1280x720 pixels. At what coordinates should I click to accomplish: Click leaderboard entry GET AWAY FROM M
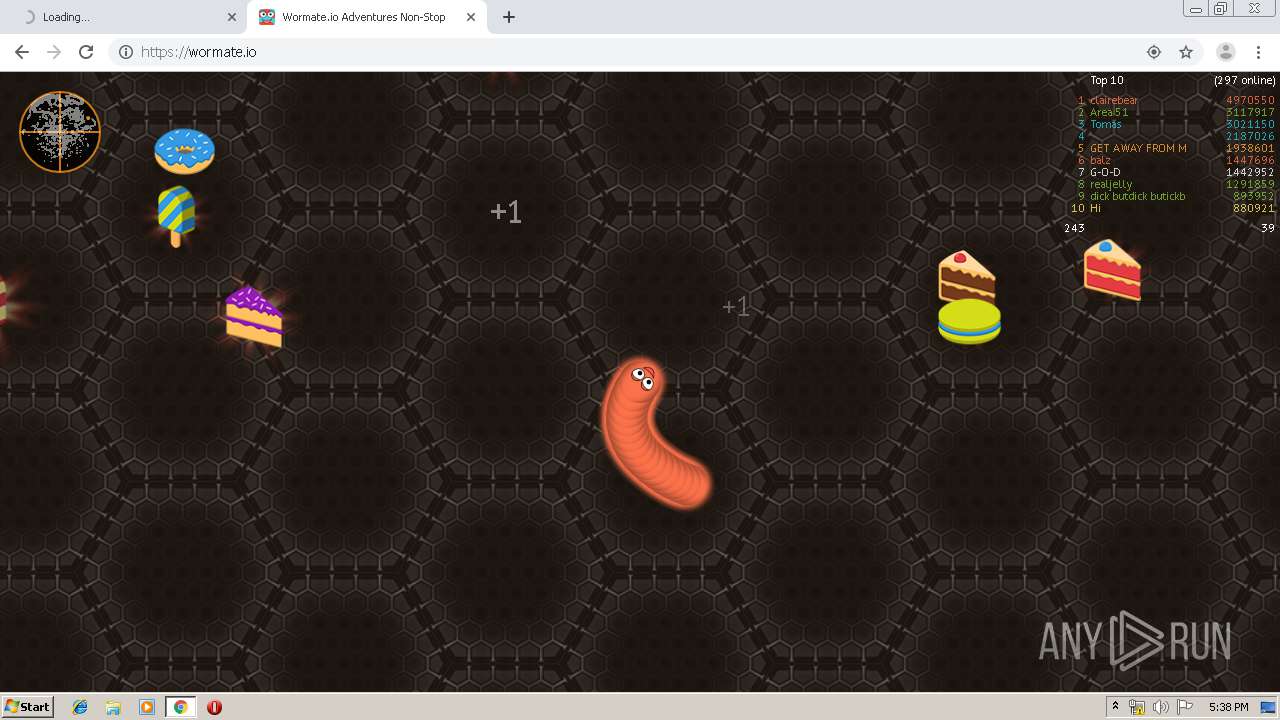coord(1138,148)
